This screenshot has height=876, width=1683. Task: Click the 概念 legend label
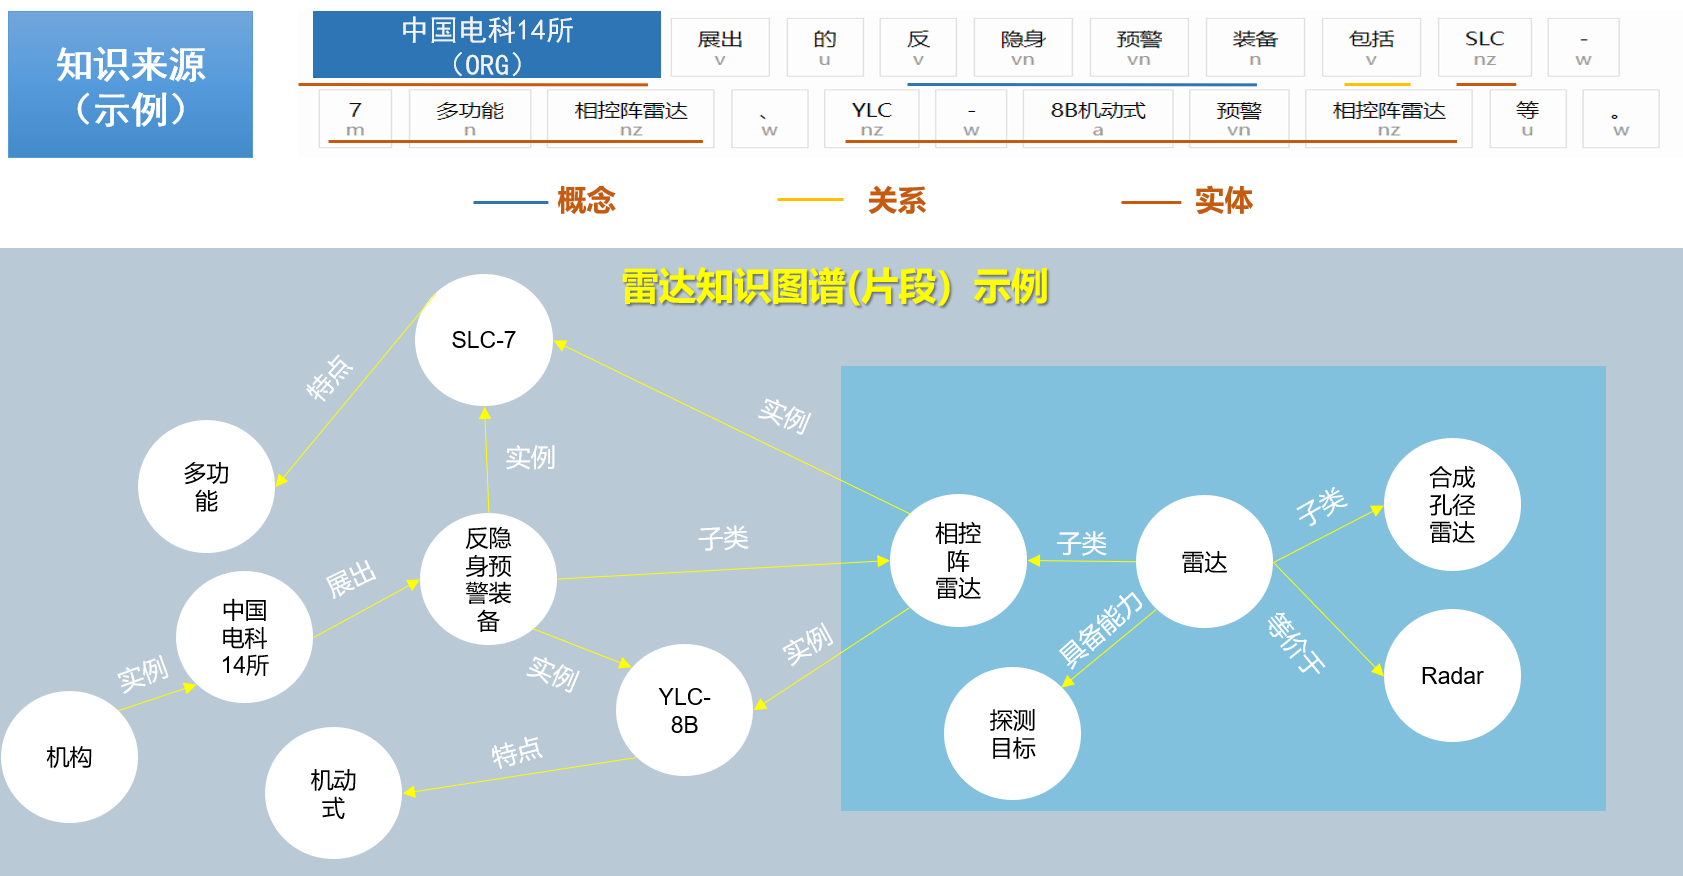pyautogui.click(x=586, y=201)
